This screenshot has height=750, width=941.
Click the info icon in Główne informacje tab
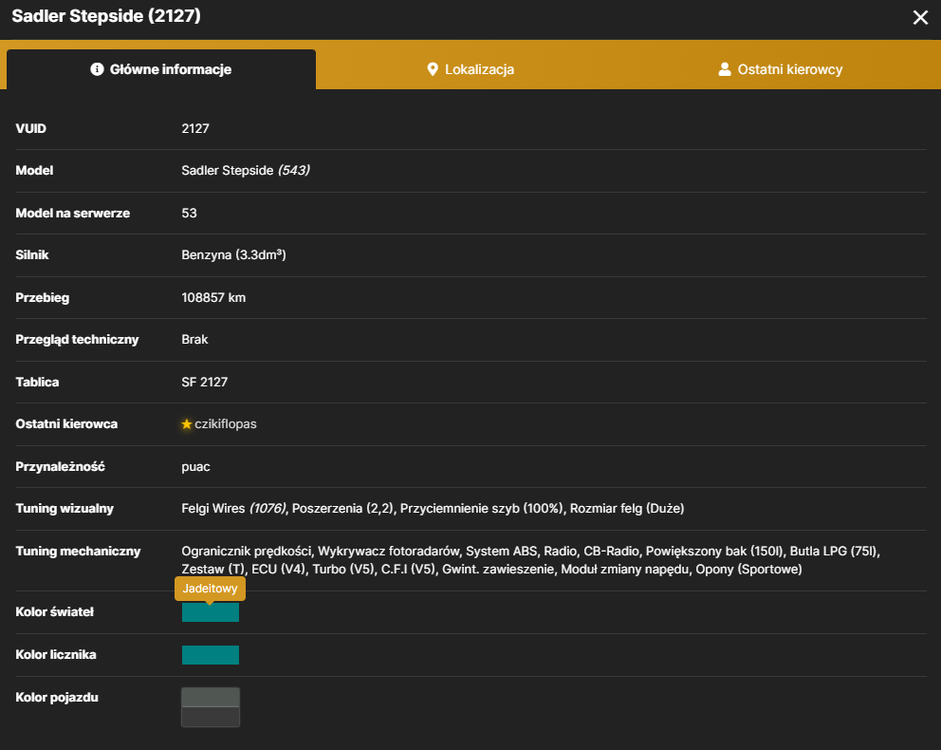point(97,69)
